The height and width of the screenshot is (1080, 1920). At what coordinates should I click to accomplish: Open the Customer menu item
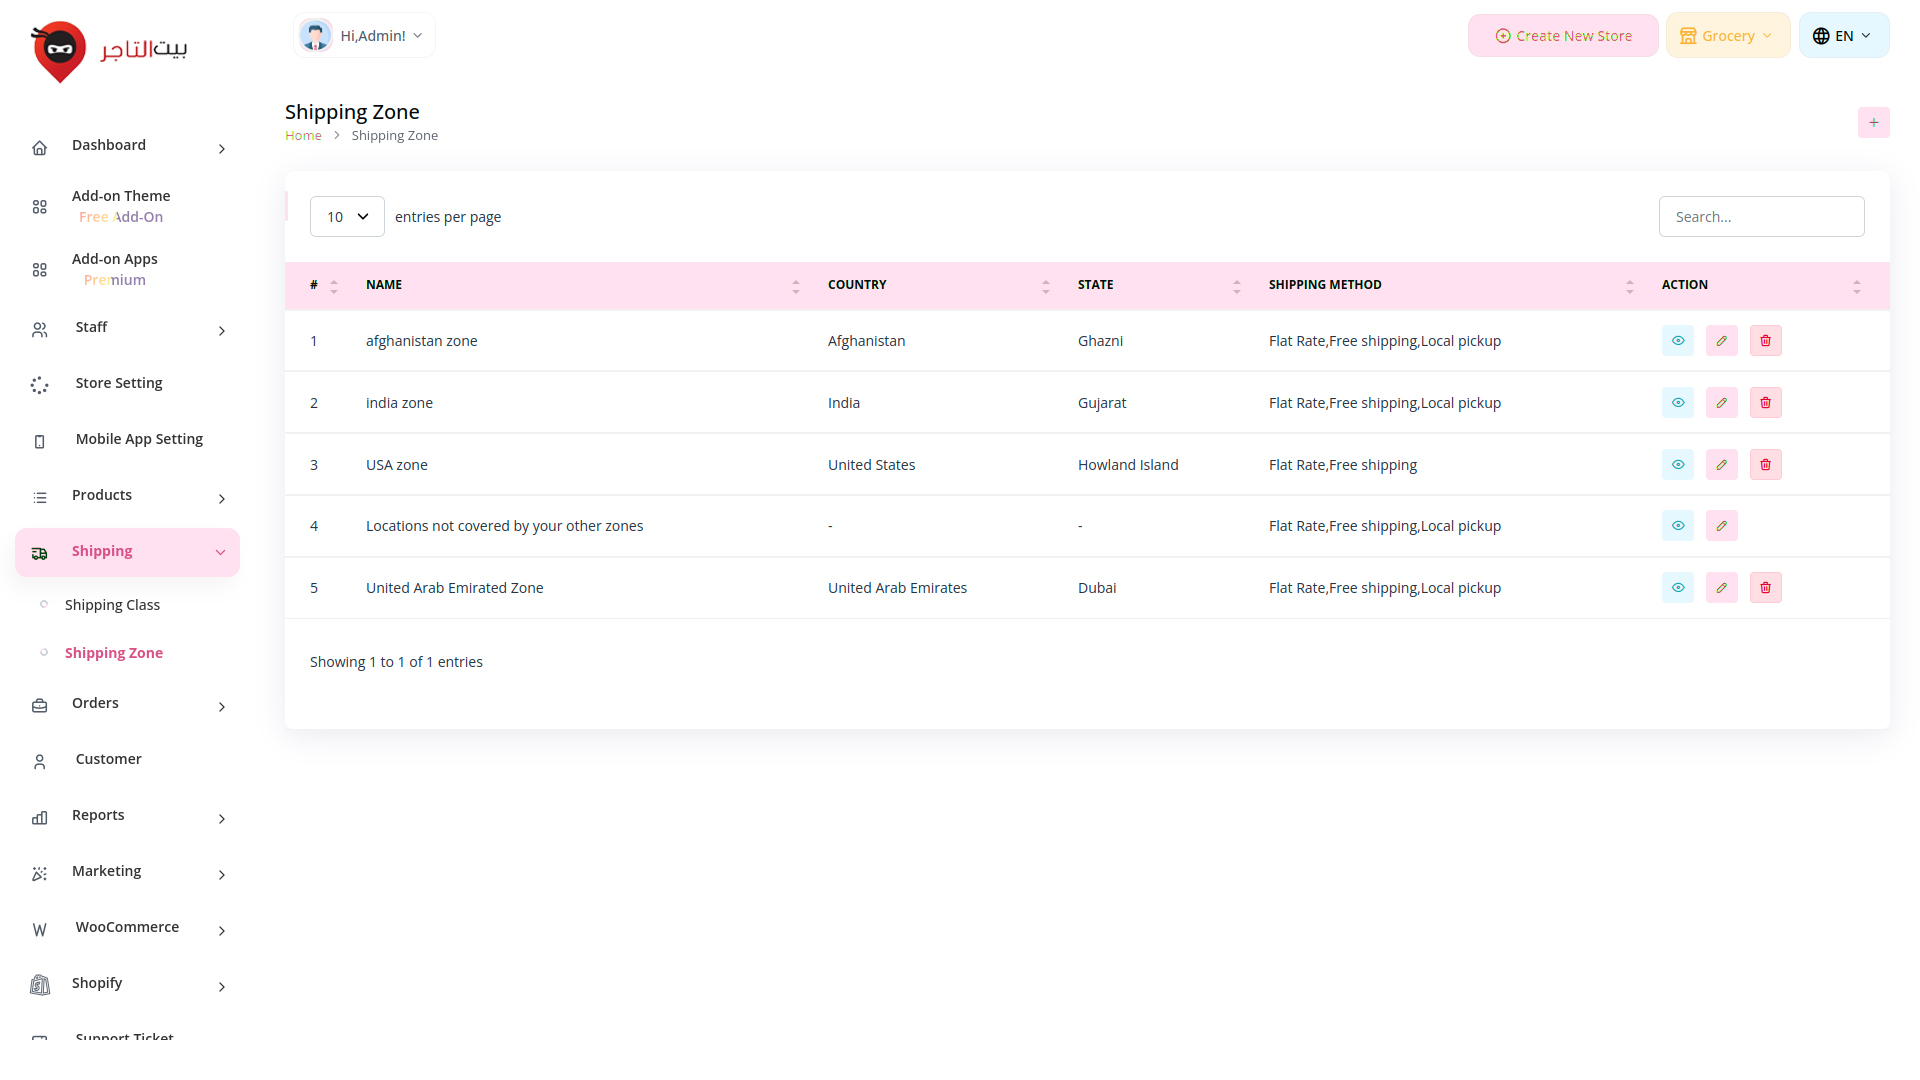pyautogui.click(x=108, y=759)
